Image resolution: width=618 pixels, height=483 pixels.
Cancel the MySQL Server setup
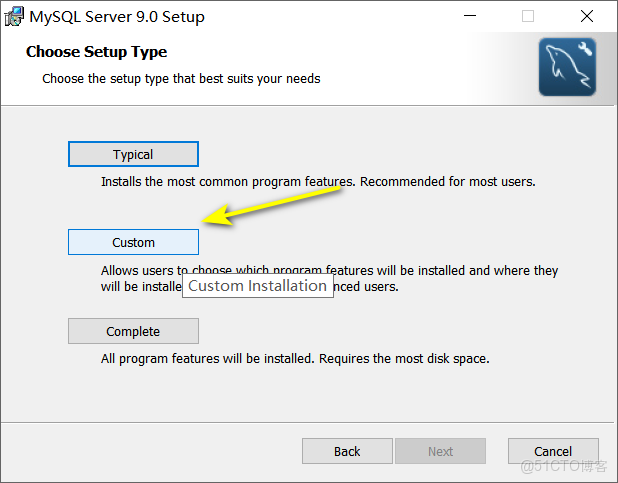(x=553, y=451)
